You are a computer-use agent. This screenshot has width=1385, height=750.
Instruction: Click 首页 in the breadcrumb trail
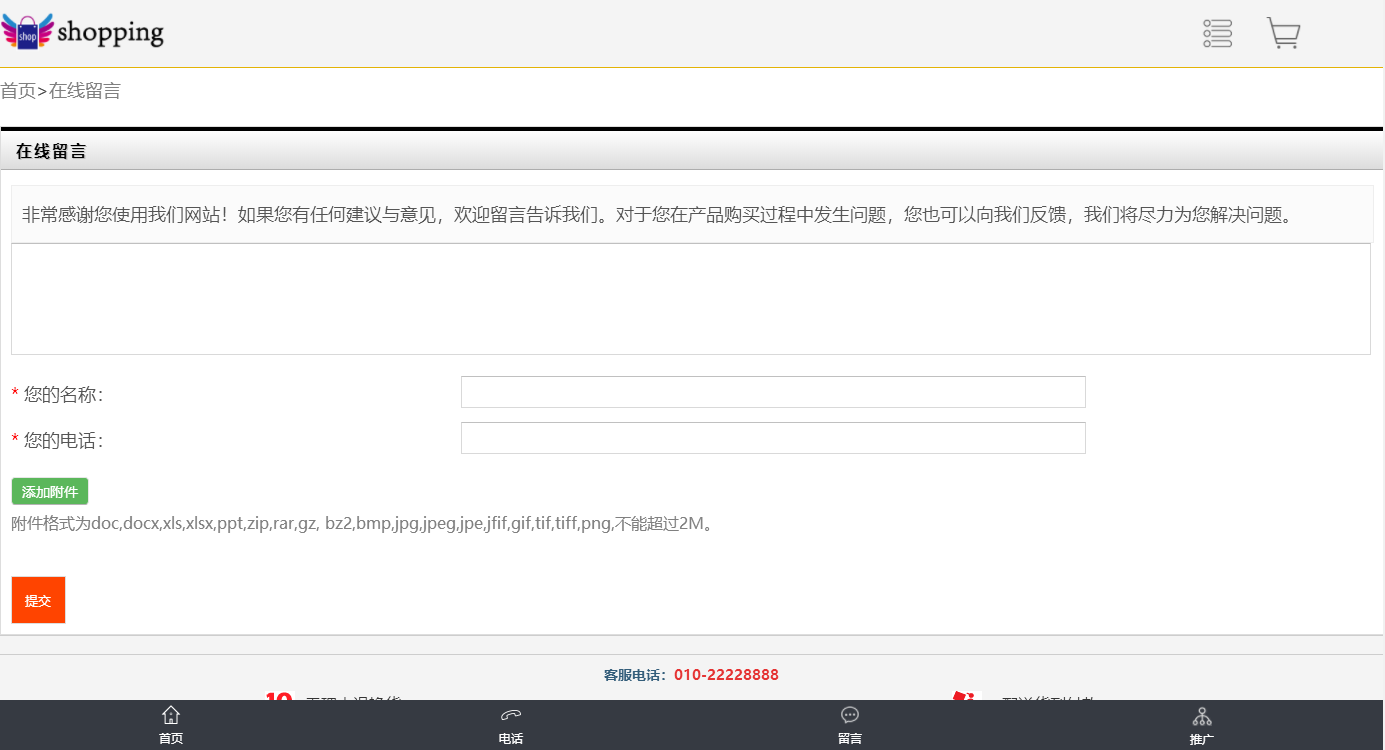[18, 91]
